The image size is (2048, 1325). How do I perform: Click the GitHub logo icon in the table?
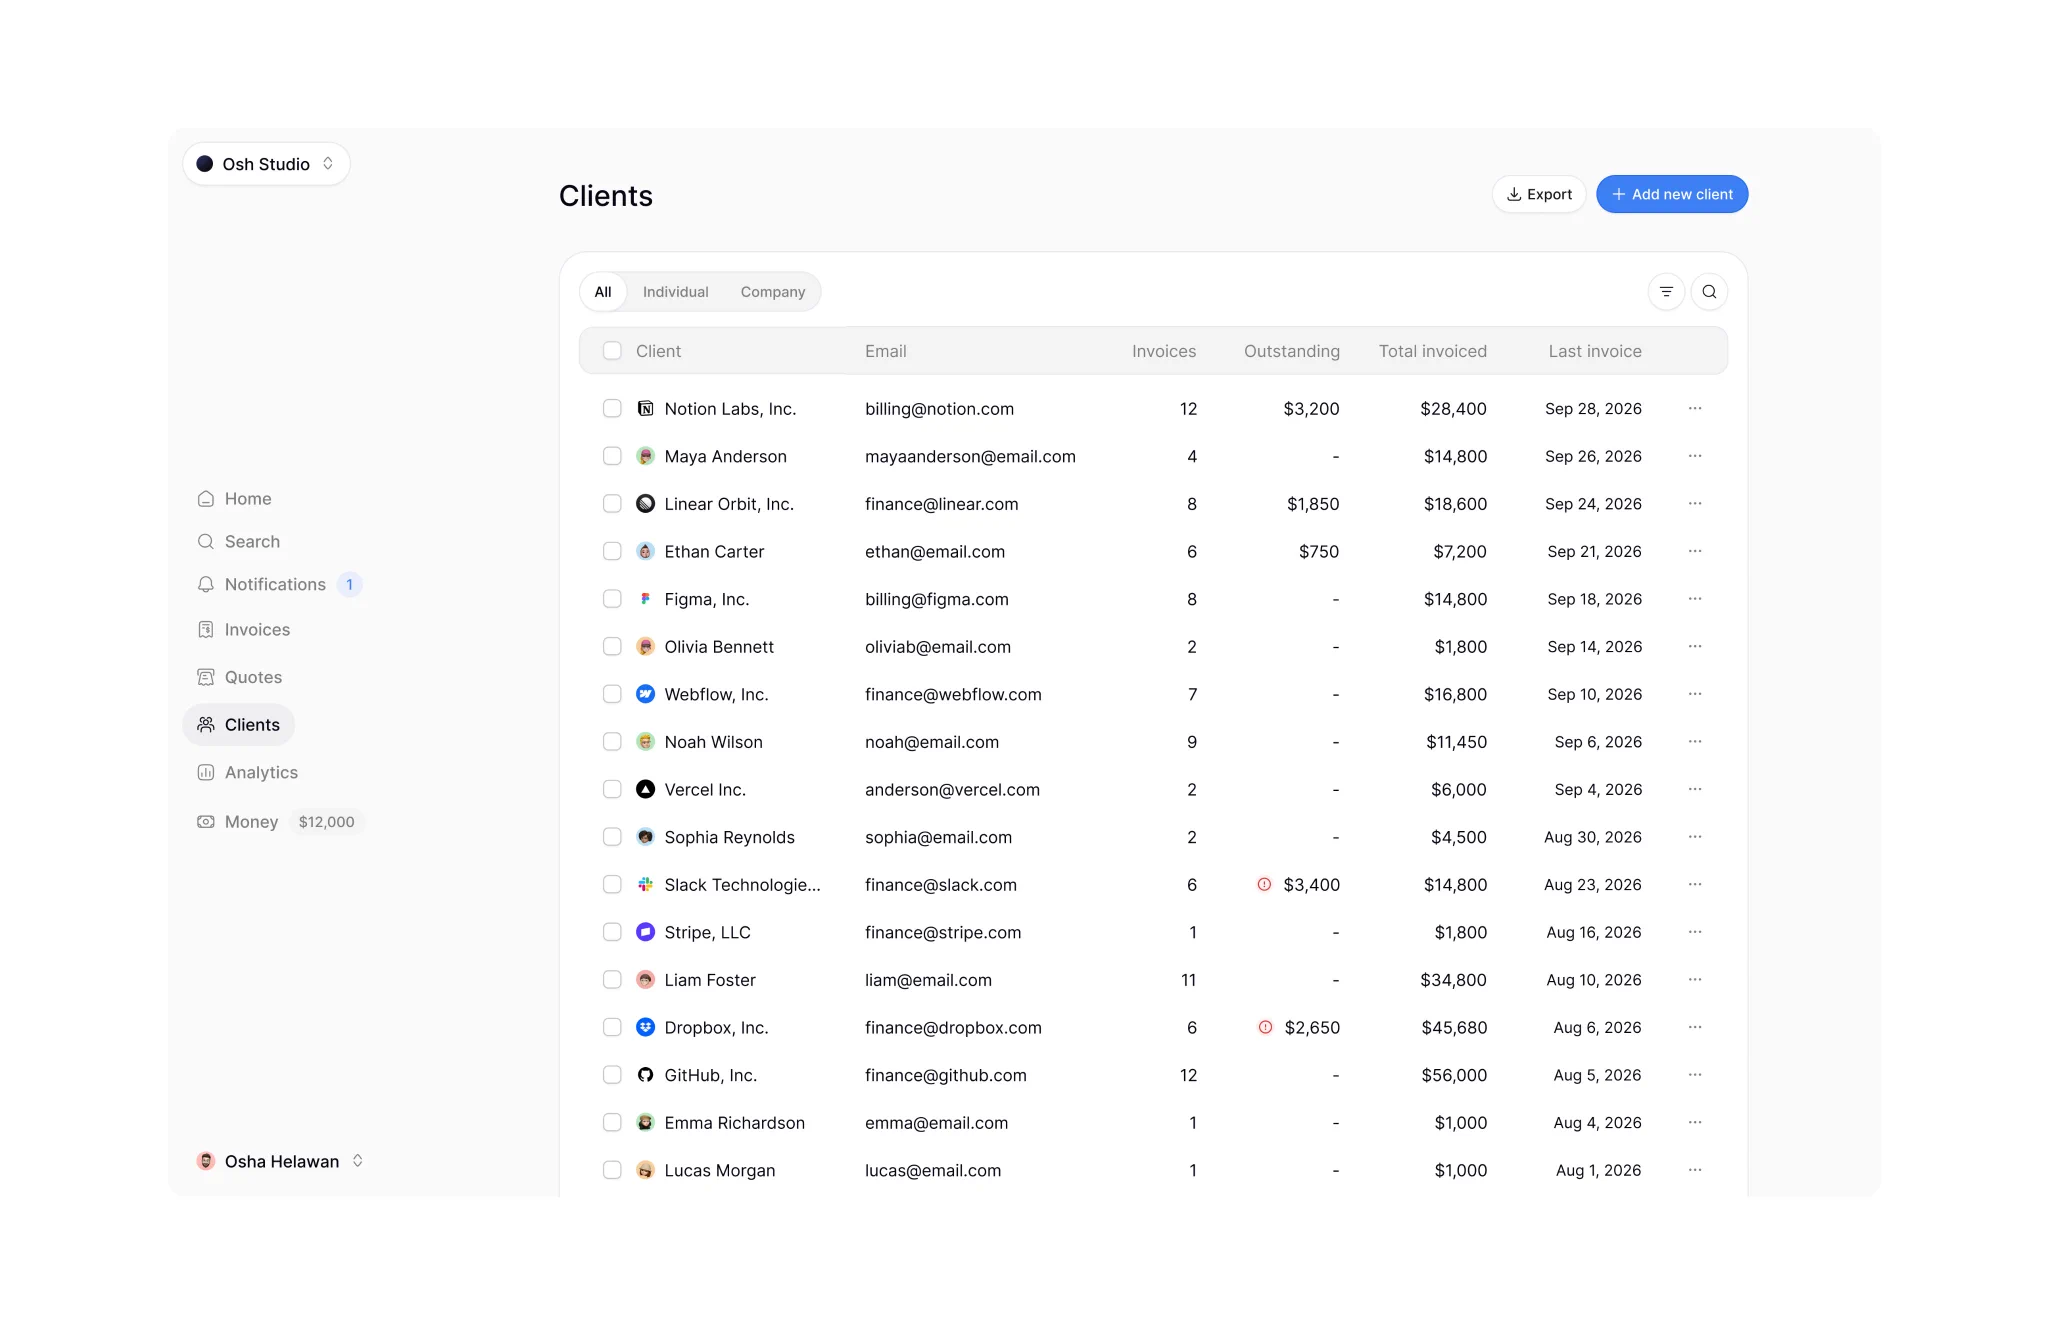point(645,1075)
